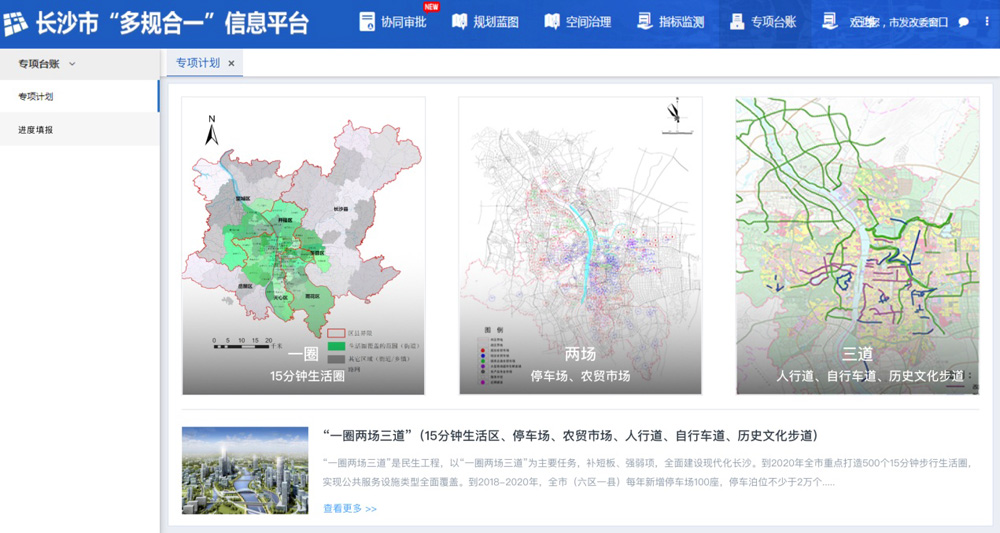Open the 两场 停车场、农贸市场 map card

tap(580, 246)
